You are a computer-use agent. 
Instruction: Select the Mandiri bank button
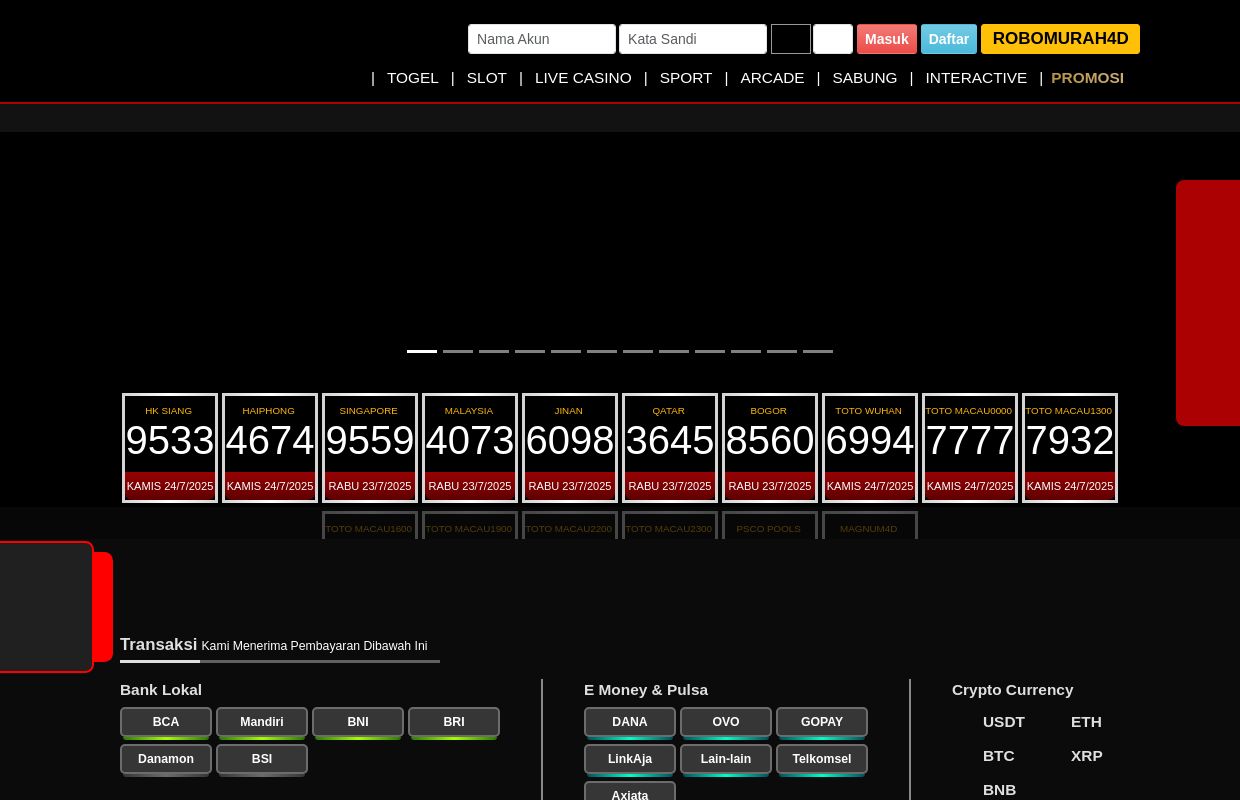(262, 722)
